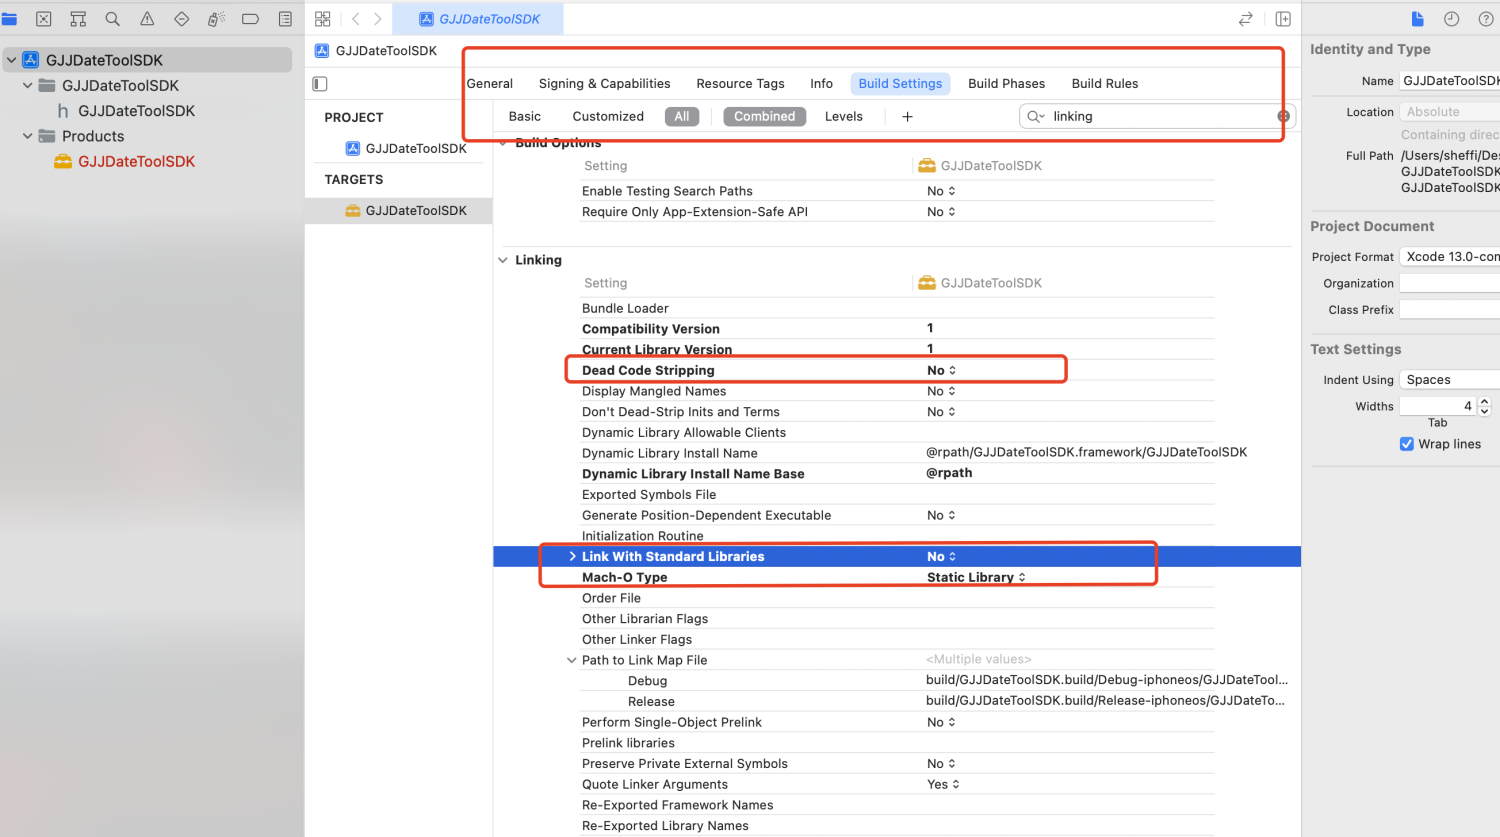Select the red GJJDateToolSDK product
Viewport: 1500px width, 837px height.
point(125,161)
